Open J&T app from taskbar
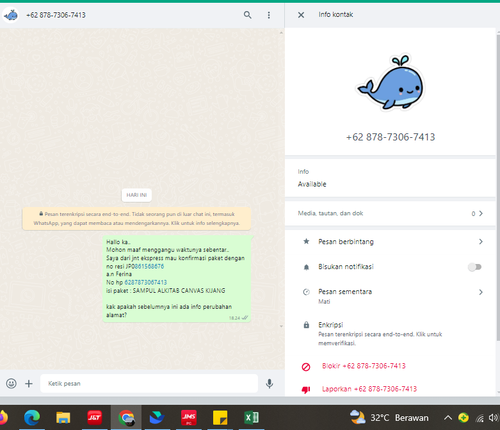 click(94, 418)
